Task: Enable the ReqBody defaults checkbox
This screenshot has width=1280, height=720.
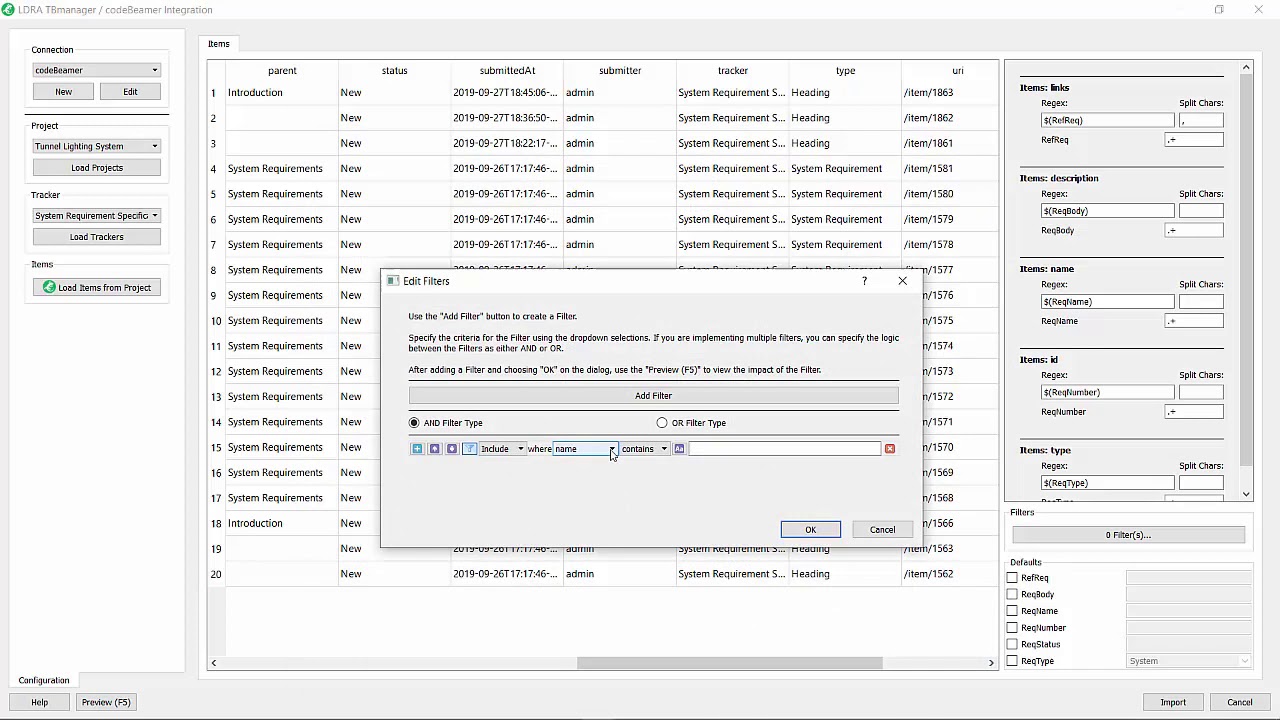Action: [1012, 594]
